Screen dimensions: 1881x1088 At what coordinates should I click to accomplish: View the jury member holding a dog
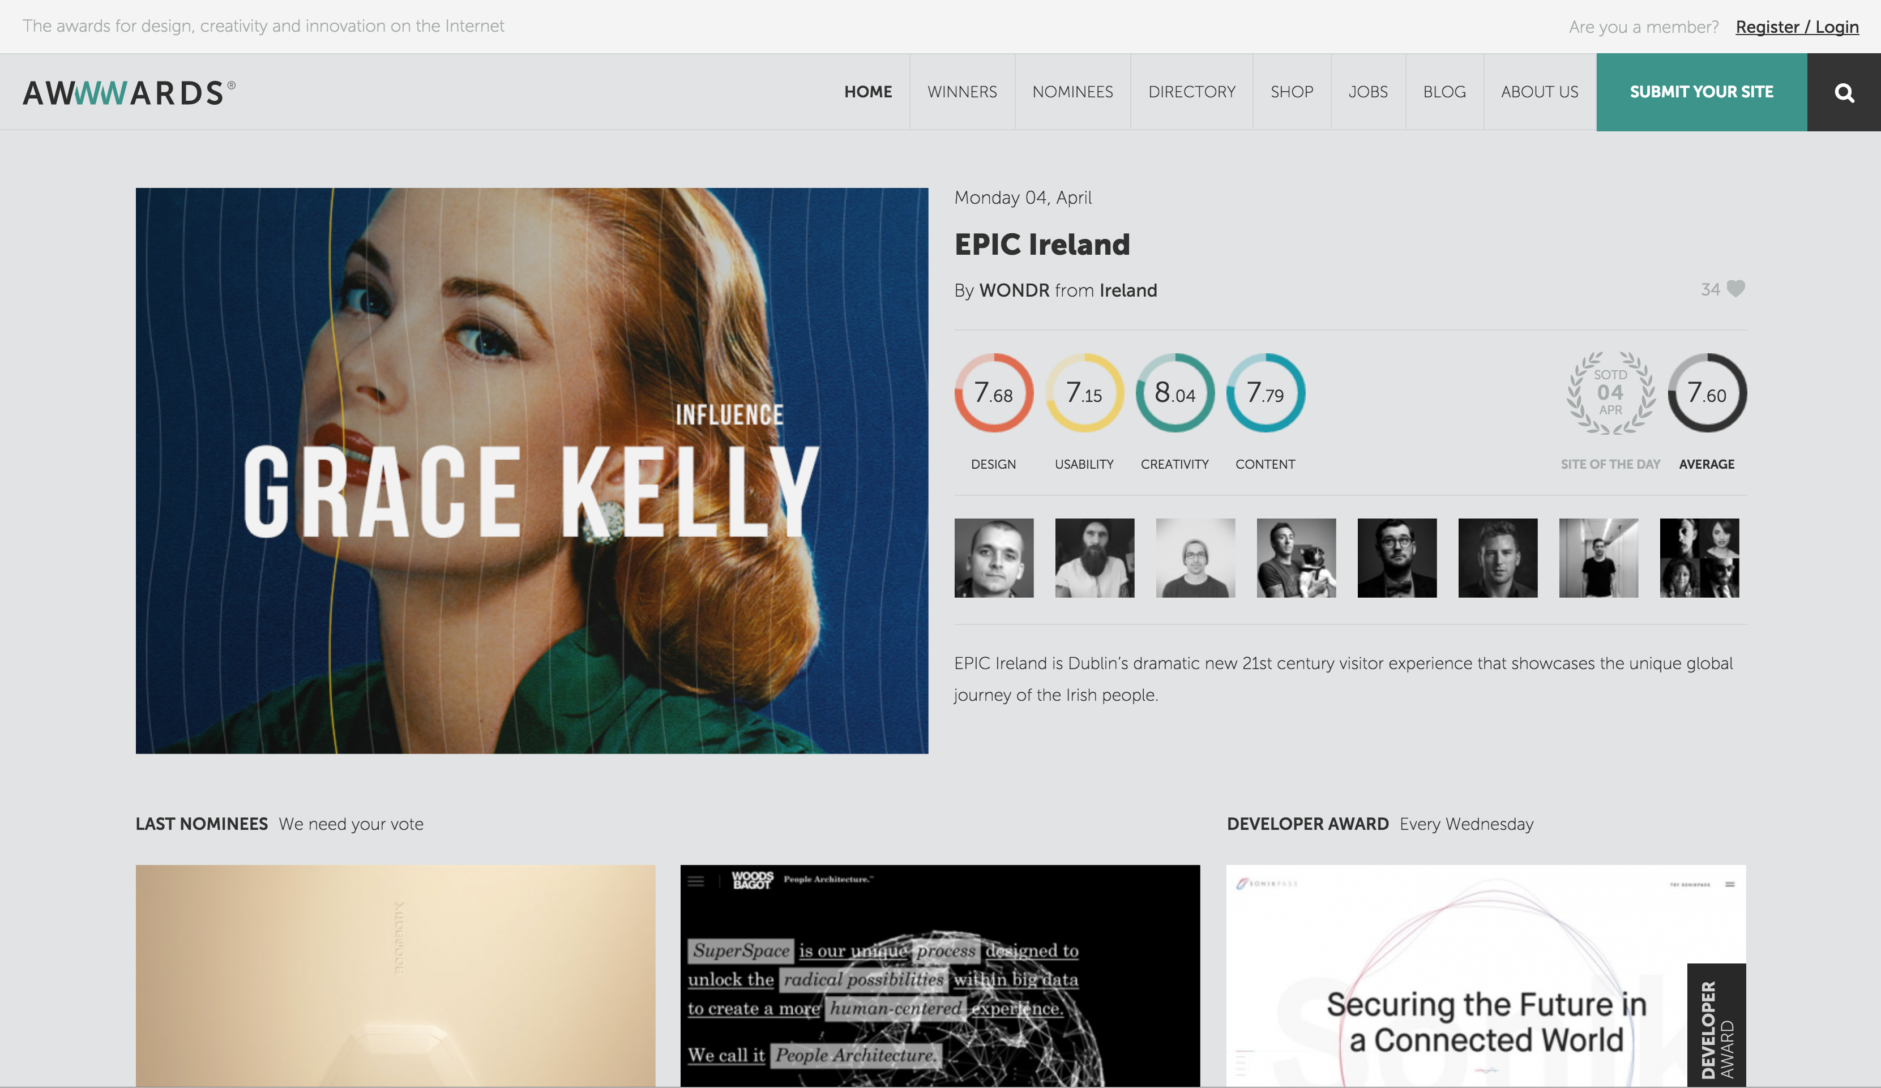pyautogui.click(x=1297, y=558)
